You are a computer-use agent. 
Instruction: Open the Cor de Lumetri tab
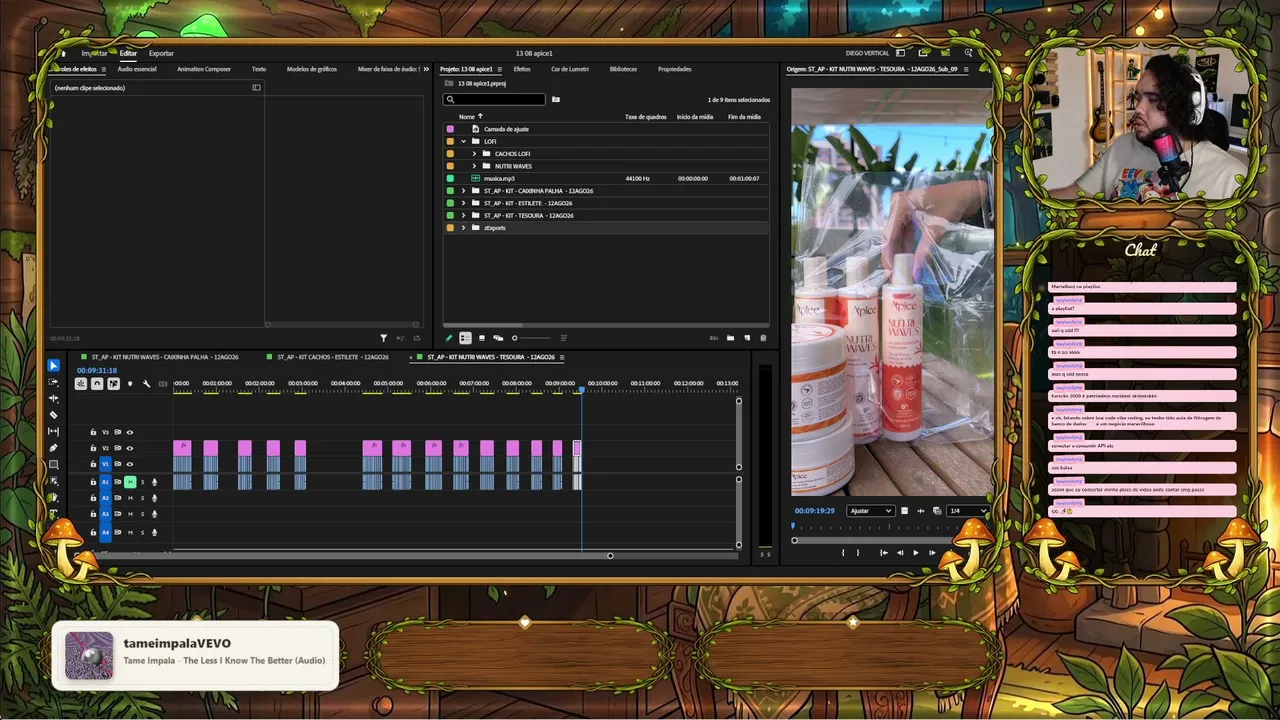570,69
